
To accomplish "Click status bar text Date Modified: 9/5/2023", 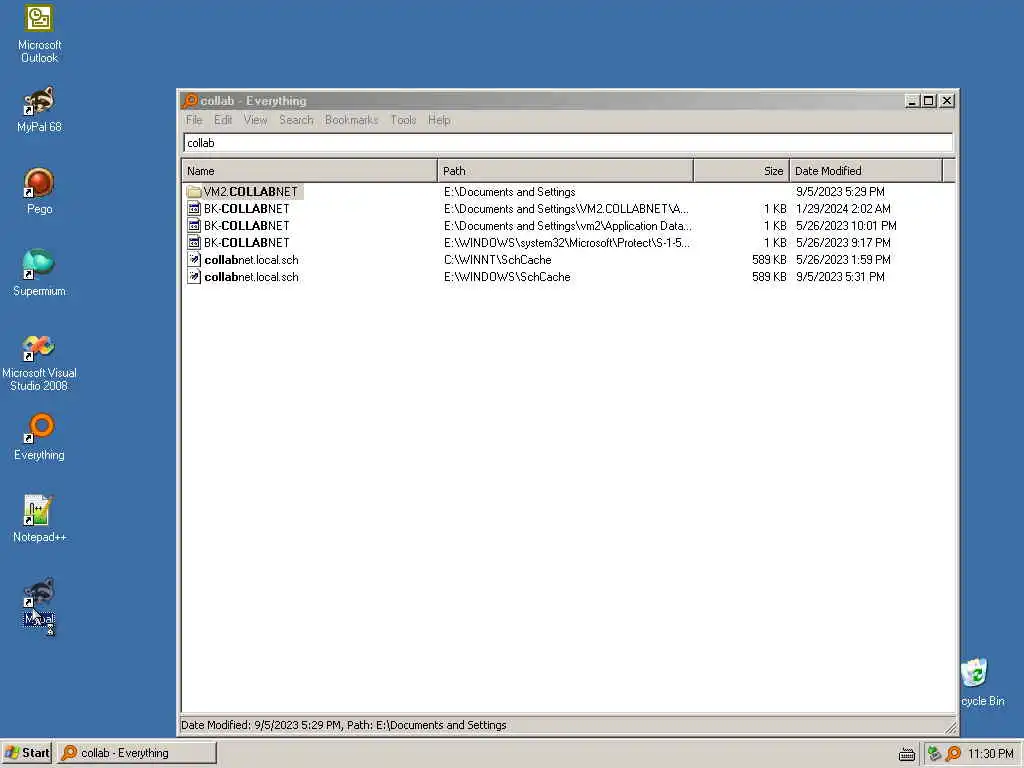I will (x=344, y=725).
